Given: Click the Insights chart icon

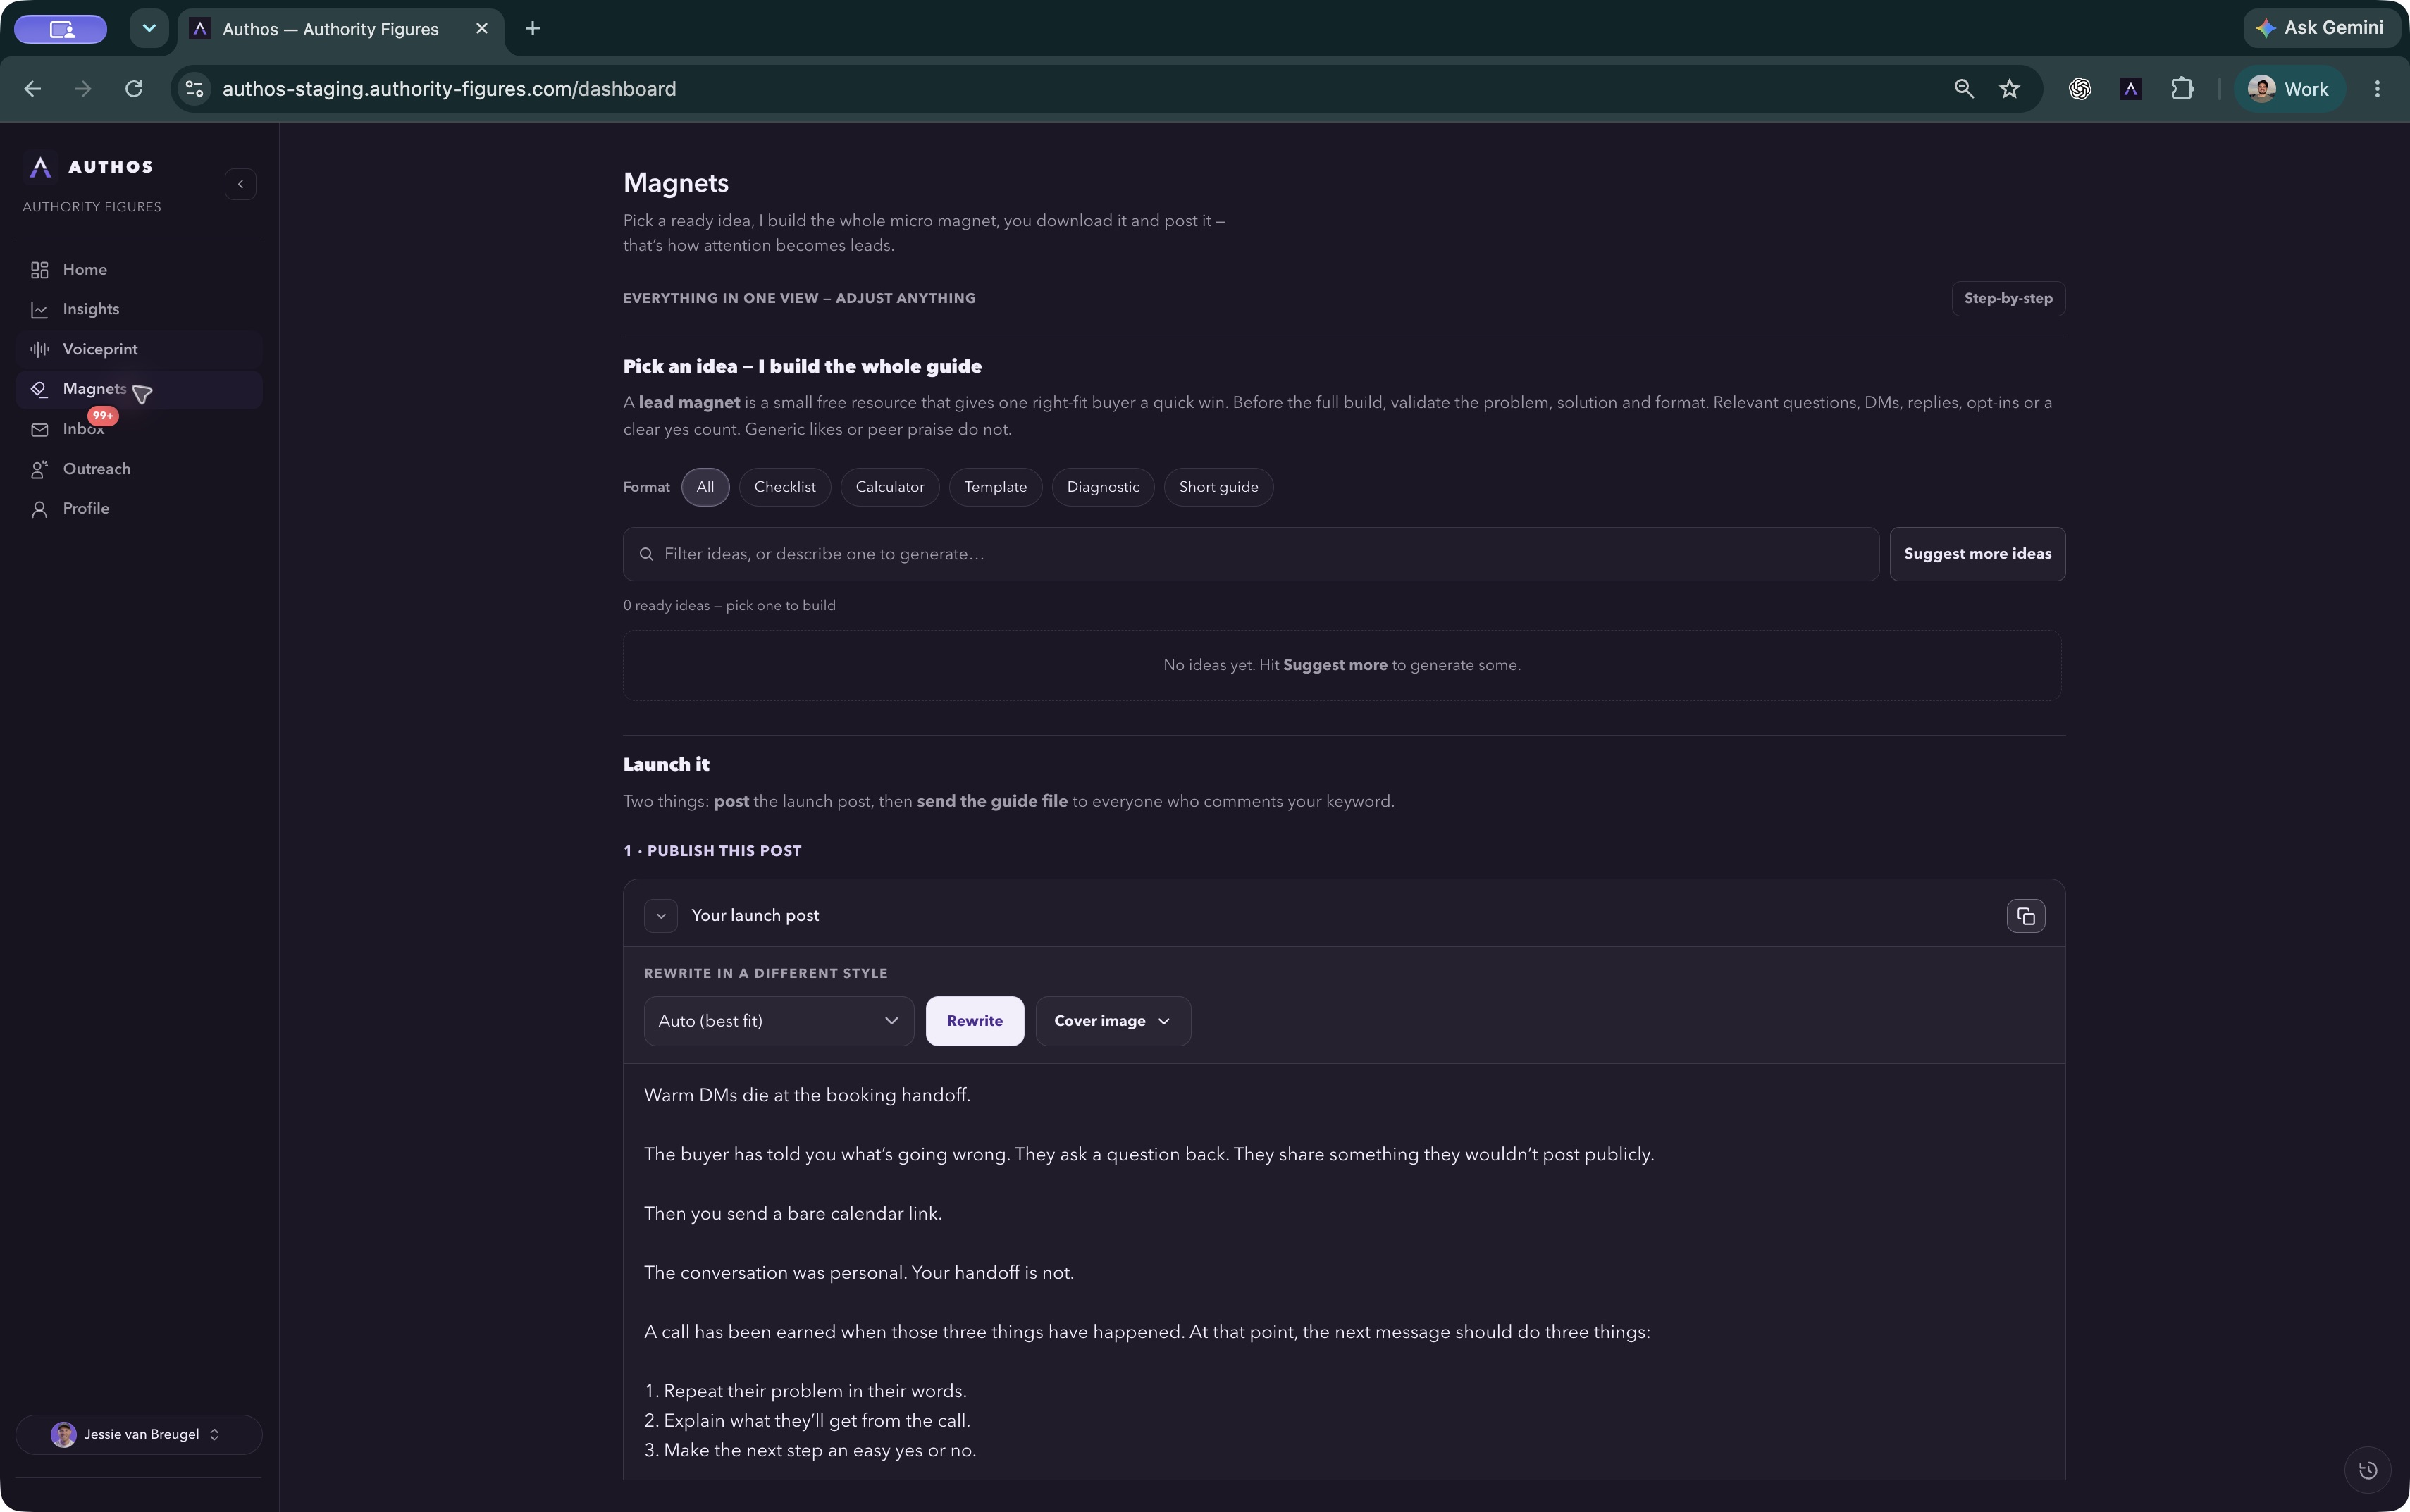Looking at the screenshot, I should pyautogui.click(x=40, y=310).
